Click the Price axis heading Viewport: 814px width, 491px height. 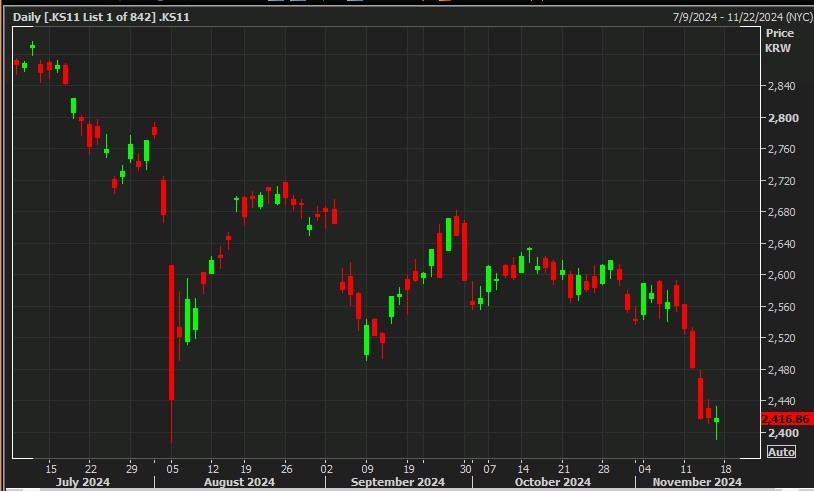coord(780,33)
